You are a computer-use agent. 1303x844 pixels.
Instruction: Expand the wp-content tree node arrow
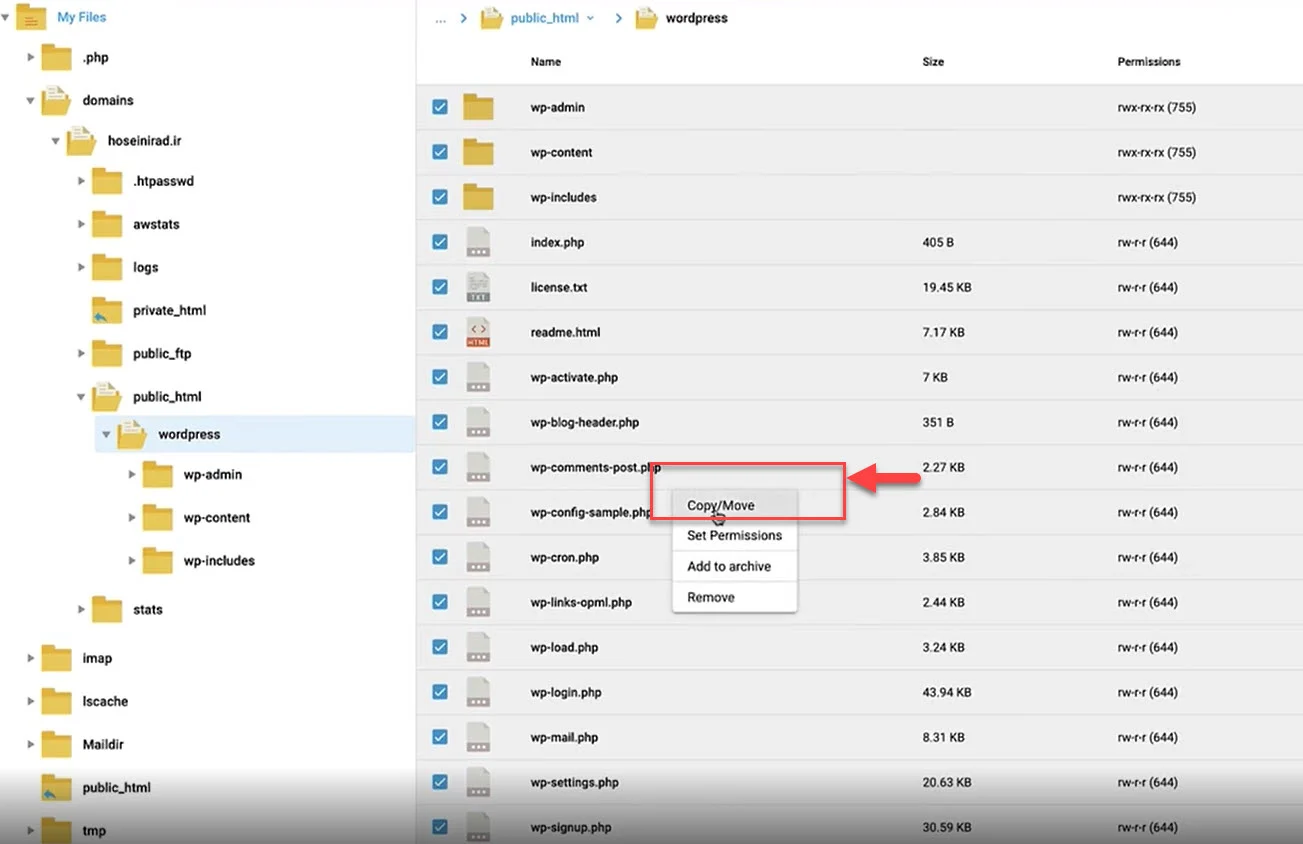(x=132, y=518)
